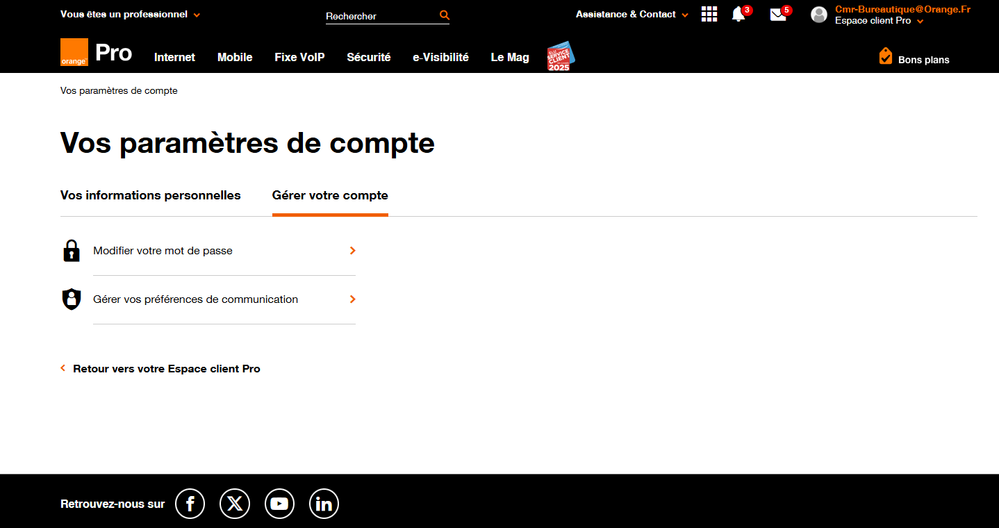
Task: Open notifications bell icon
Action: 738,14
